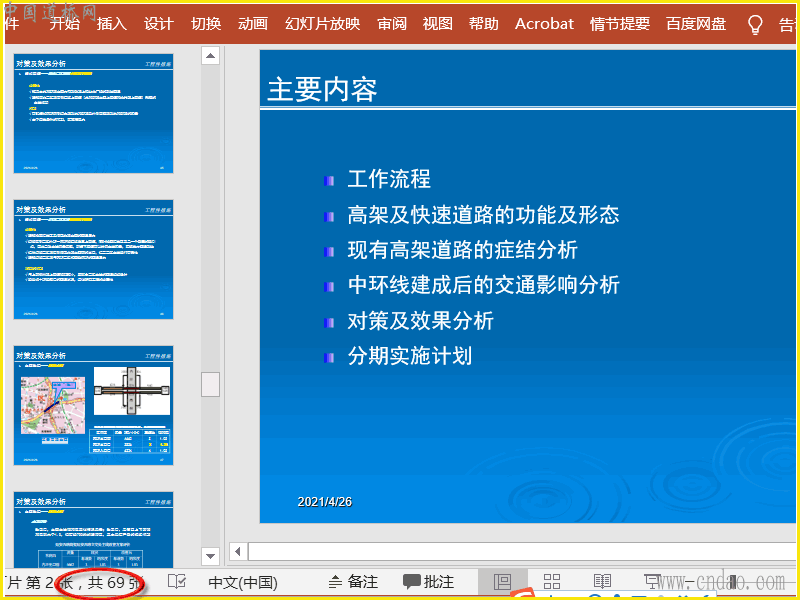
Task: Click the bullet 分期实施计划
Action: 410,356
